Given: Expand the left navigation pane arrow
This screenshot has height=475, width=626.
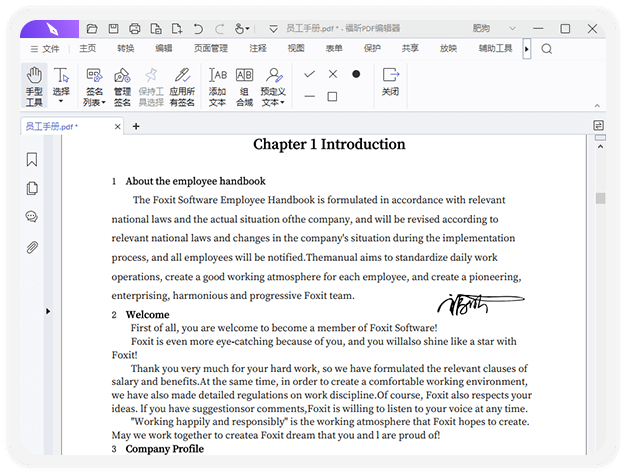Looking at the screenshot, I should coord(48,311).
